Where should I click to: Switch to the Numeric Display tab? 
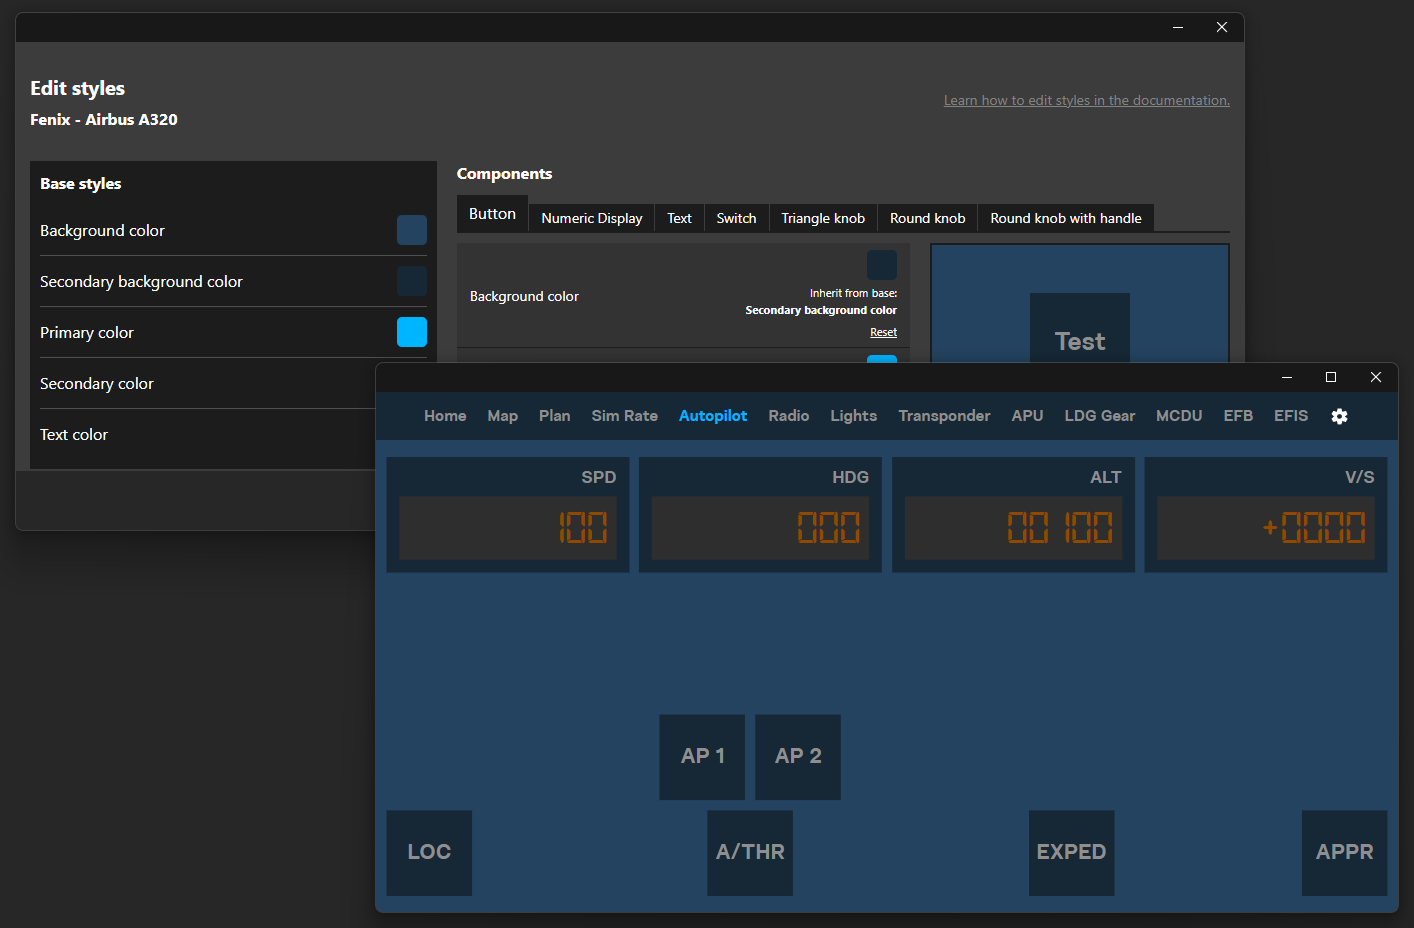click(592, 218)
